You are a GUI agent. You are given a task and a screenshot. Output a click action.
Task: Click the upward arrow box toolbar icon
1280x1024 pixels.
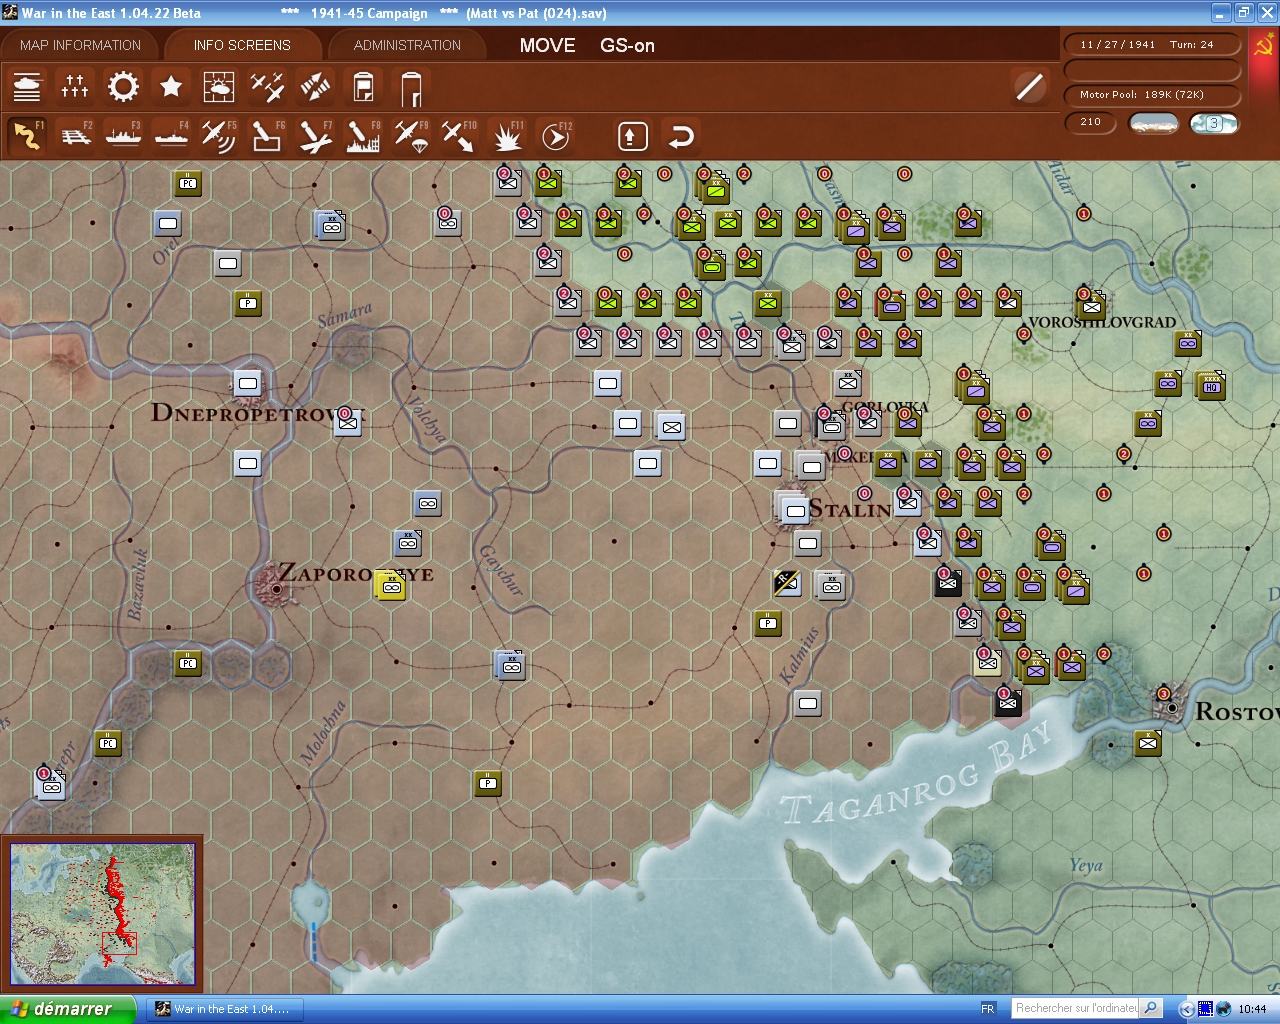(x=632, y=136)
